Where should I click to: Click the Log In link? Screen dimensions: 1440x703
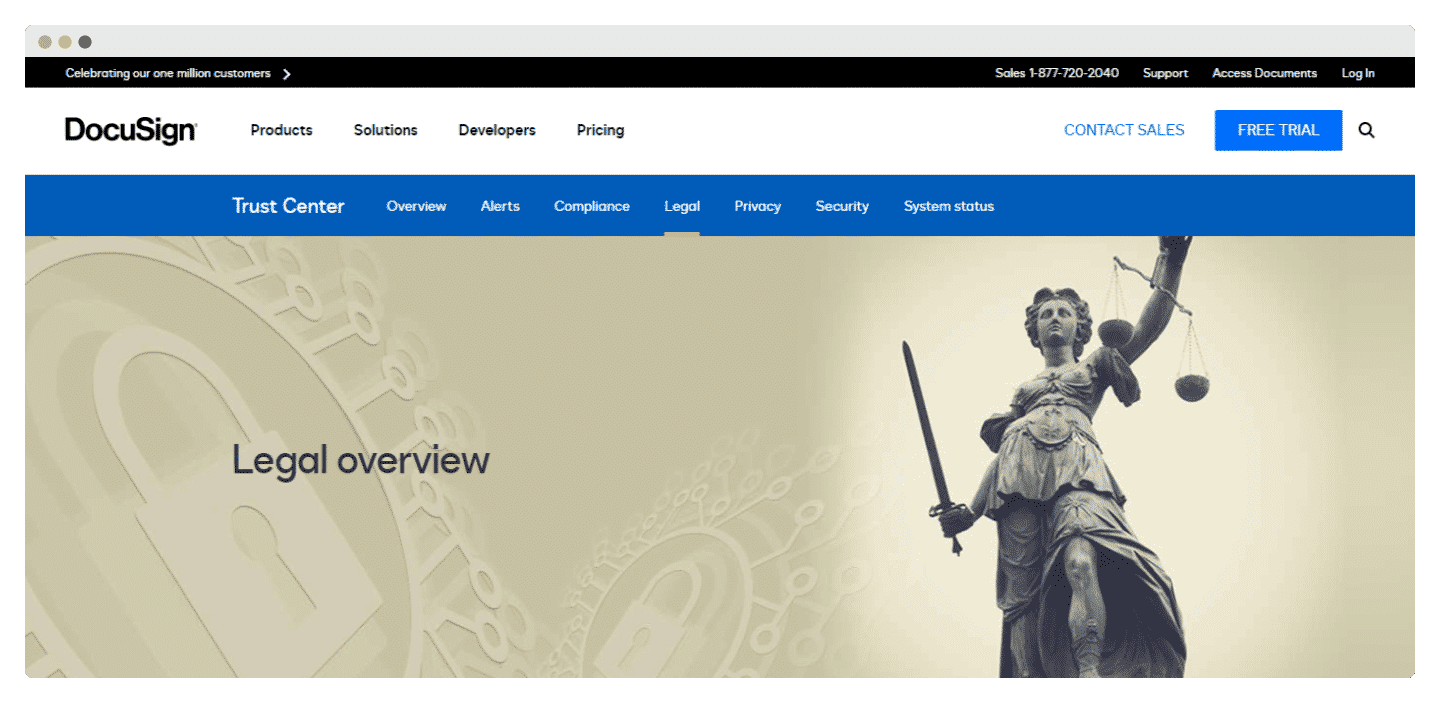pos(1358,73)
